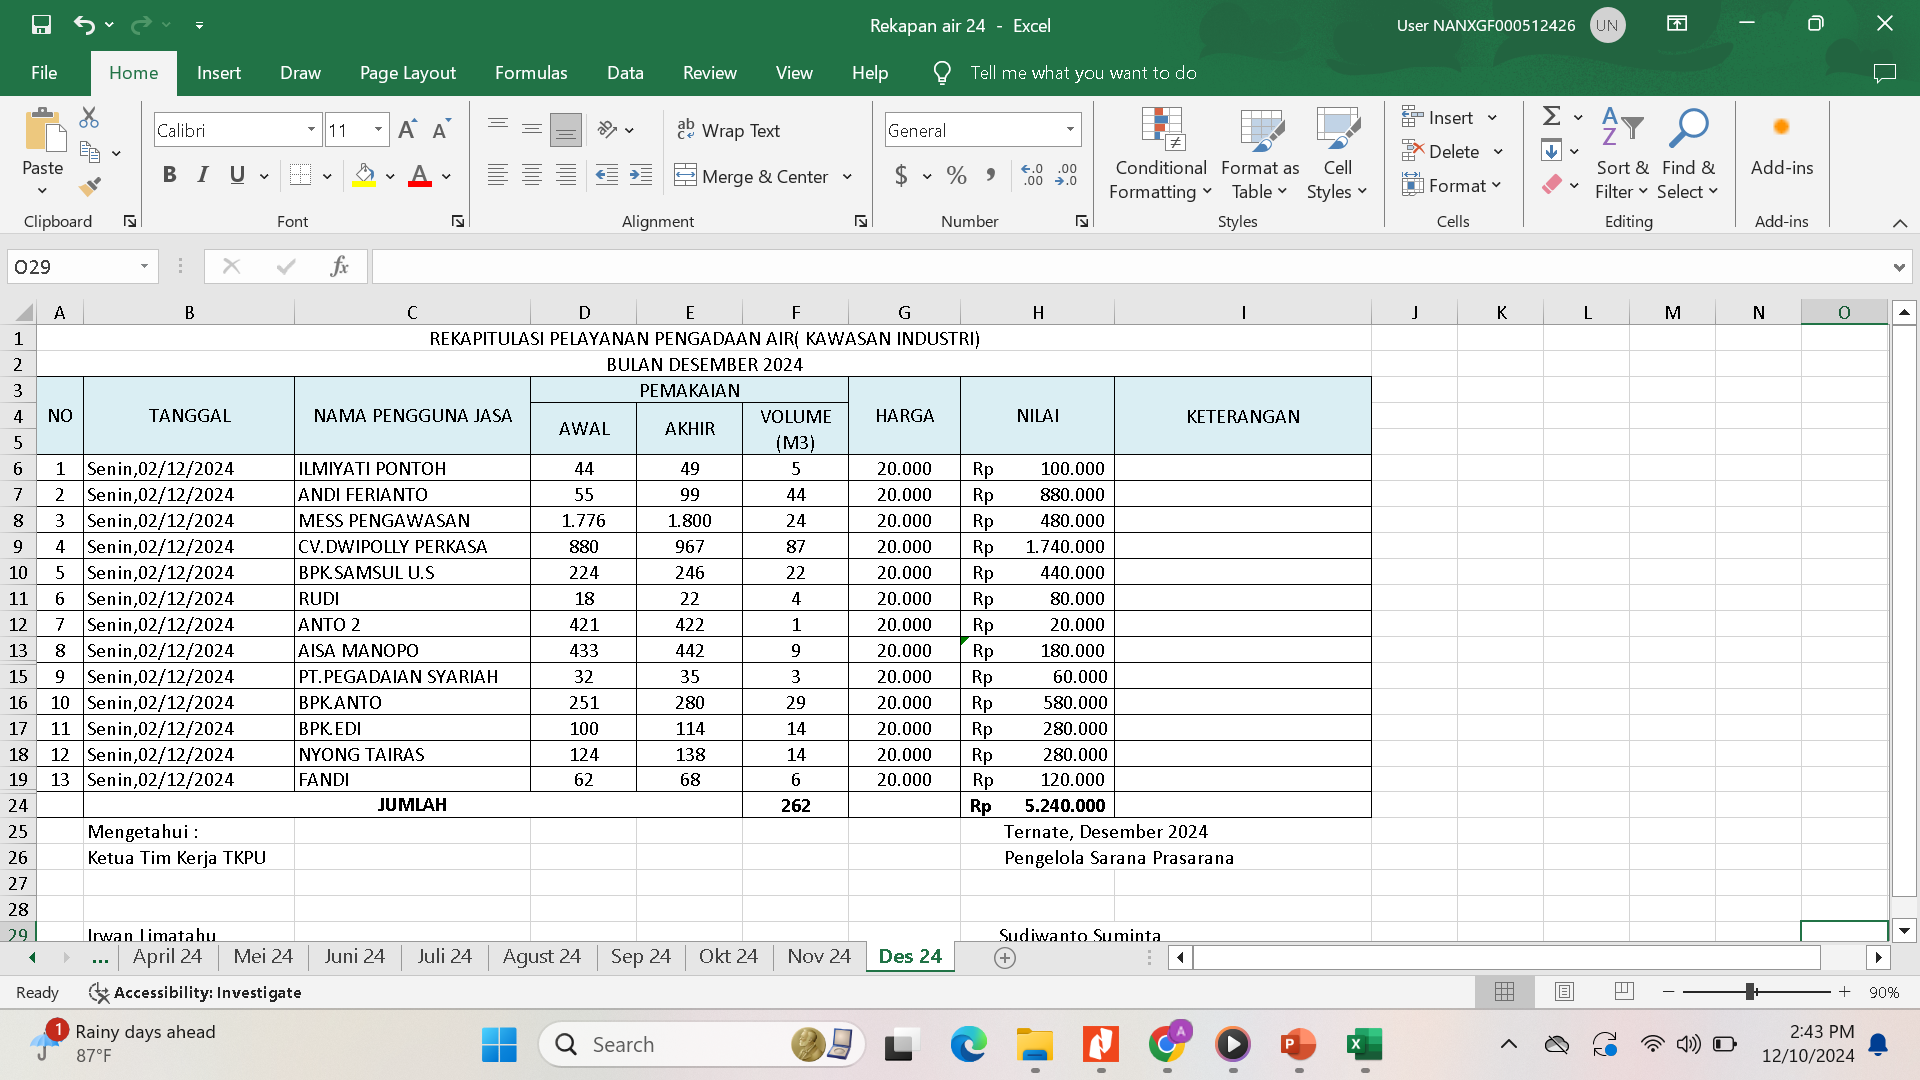Apply Comma Style format

(991, 176)
